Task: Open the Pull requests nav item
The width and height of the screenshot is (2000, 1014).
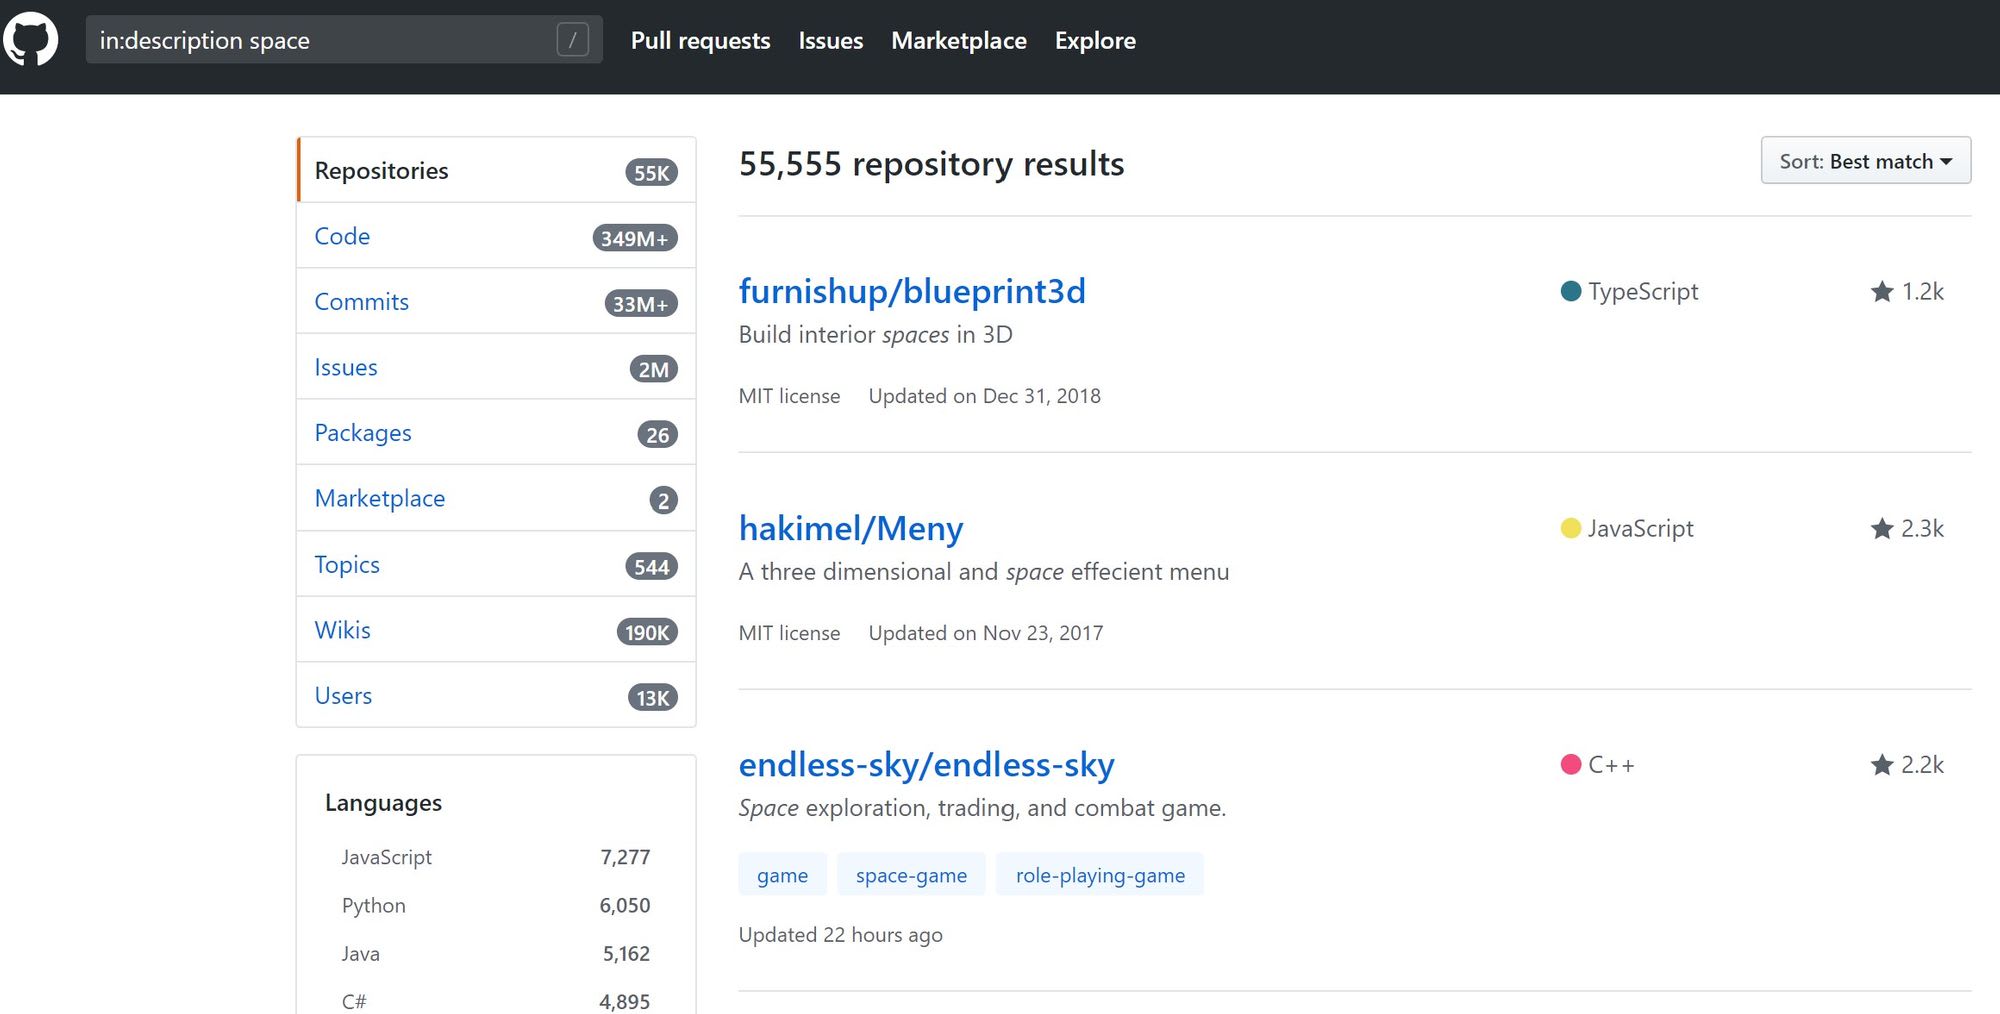Action: click(x=700, y=40)
